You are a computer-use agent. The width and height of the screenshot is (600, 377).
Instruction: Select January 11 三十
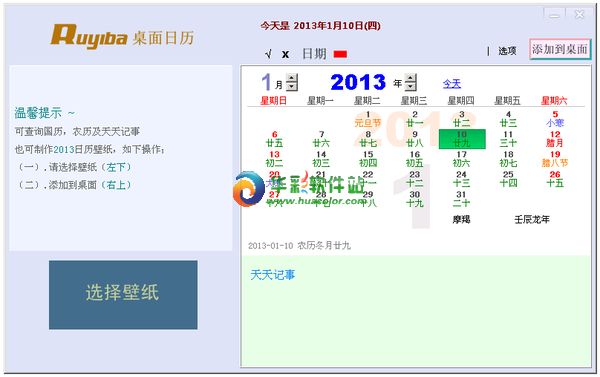pos(508,139)
